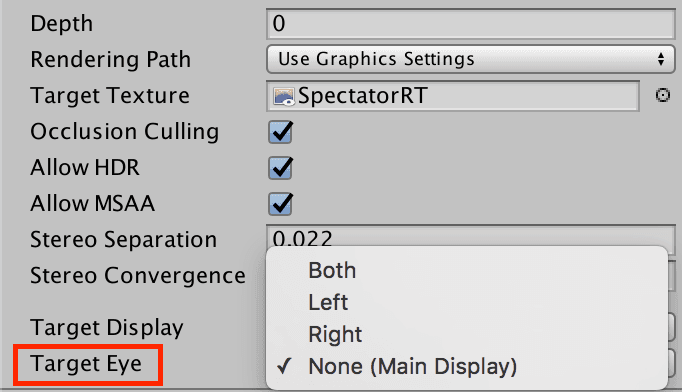The height and width of the screenshot is (392, 682).
Task: Toggle the Allow MSAA checkbox
Action: (x=281, y=204)
